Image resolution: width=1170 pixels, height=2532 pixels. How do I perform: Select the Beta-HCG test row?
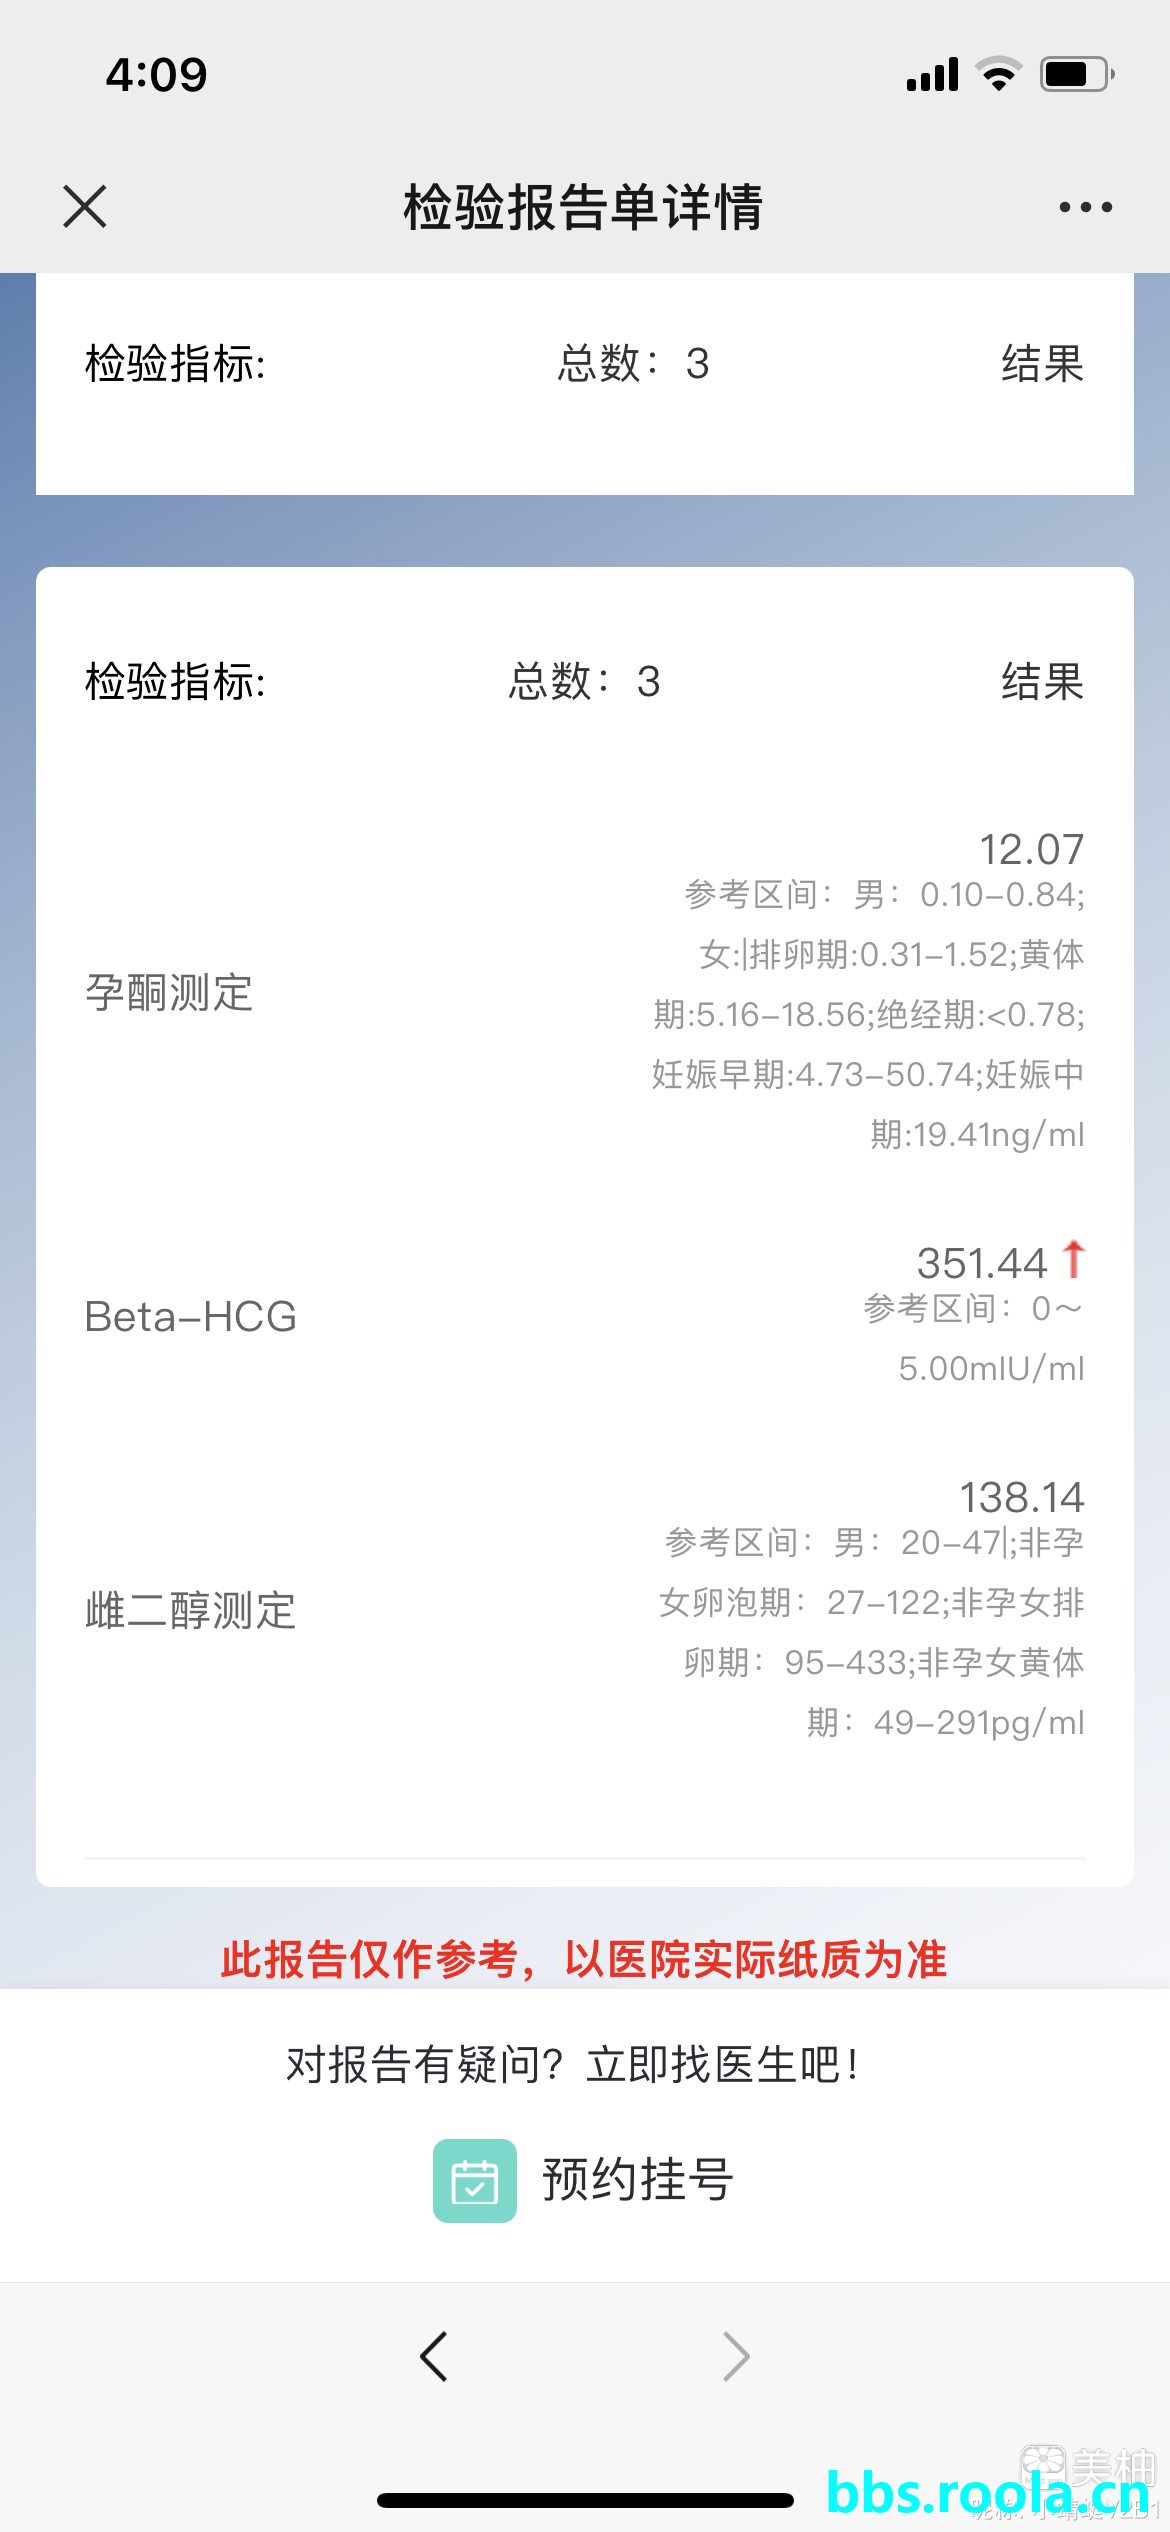click(585, 1316)
